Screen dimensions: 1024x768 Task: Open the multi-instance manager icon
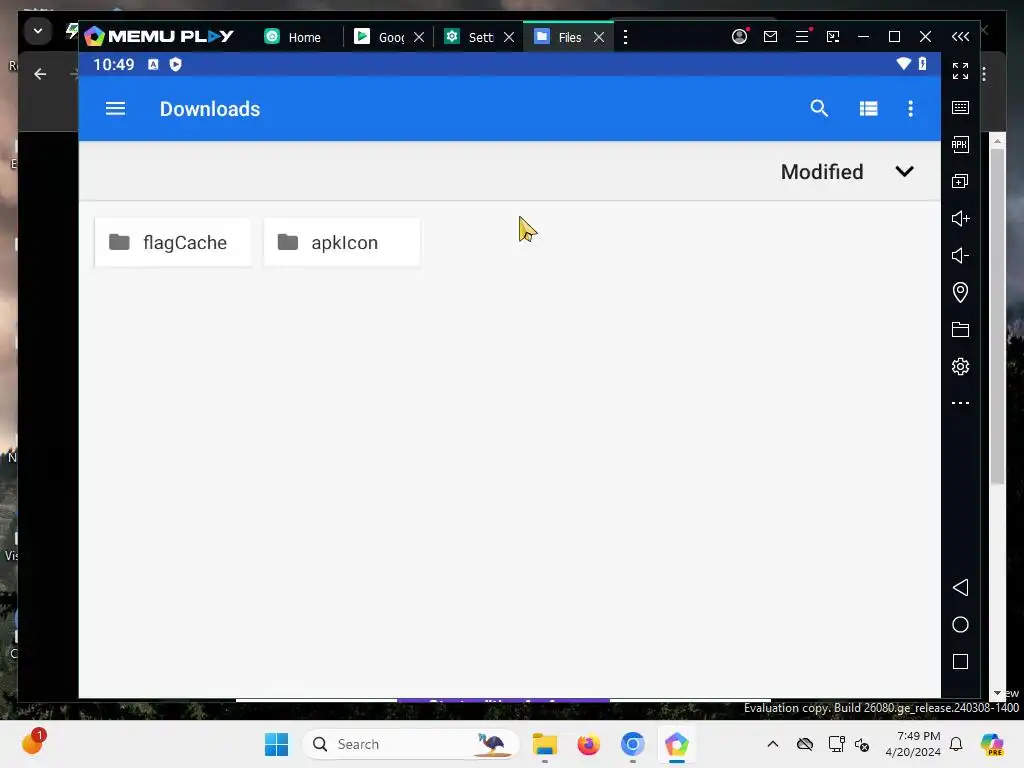pyautogui.click(x=960, y=181)
